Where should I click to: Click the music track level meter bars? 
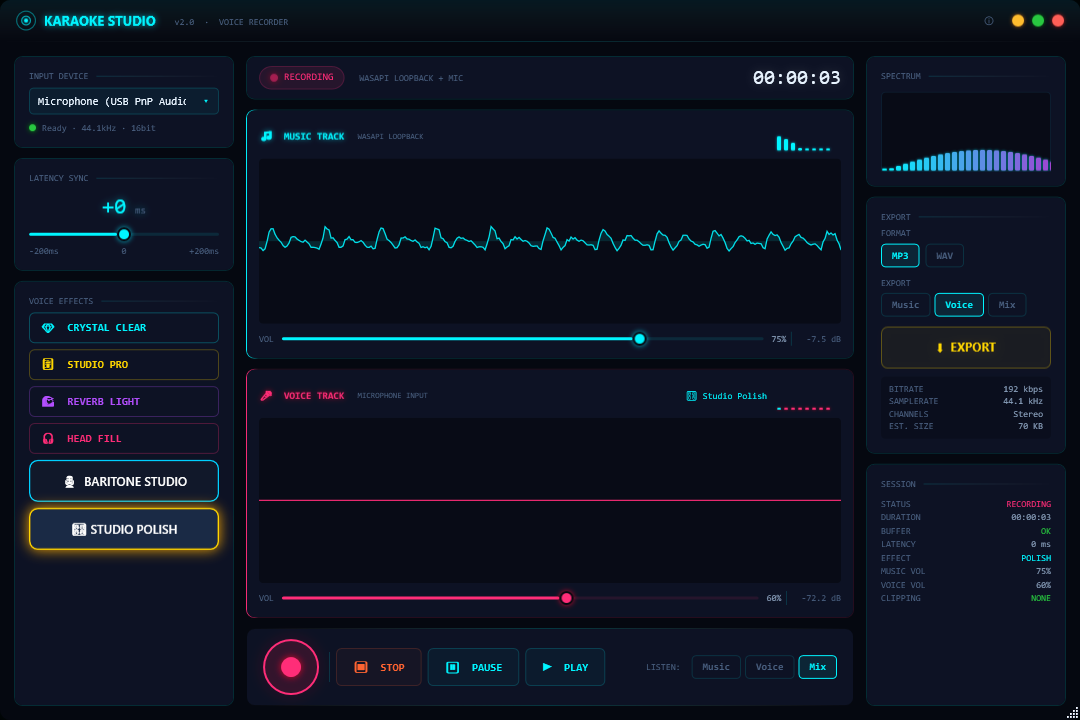tap(803, 143)
